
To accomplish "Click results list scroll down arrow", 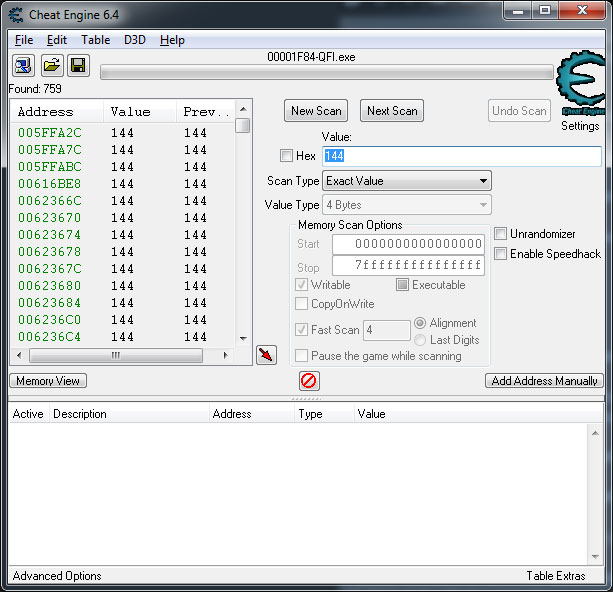I will click(243, 338).
